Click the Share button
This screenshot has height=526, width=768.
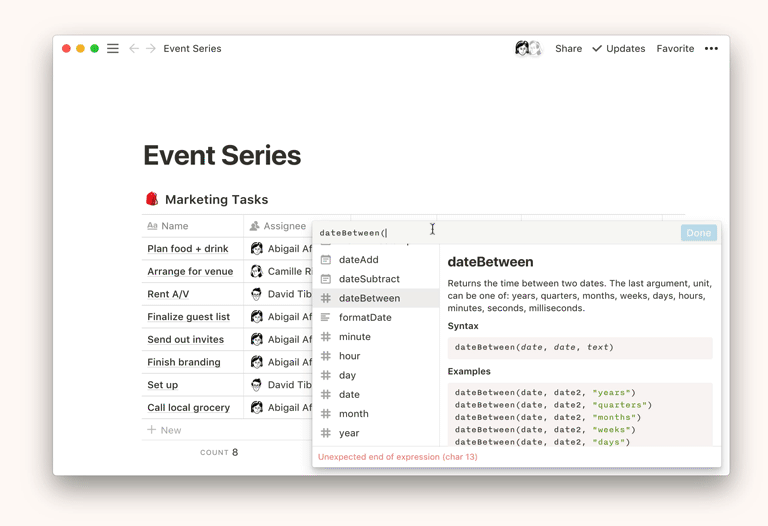click(568, 48)
